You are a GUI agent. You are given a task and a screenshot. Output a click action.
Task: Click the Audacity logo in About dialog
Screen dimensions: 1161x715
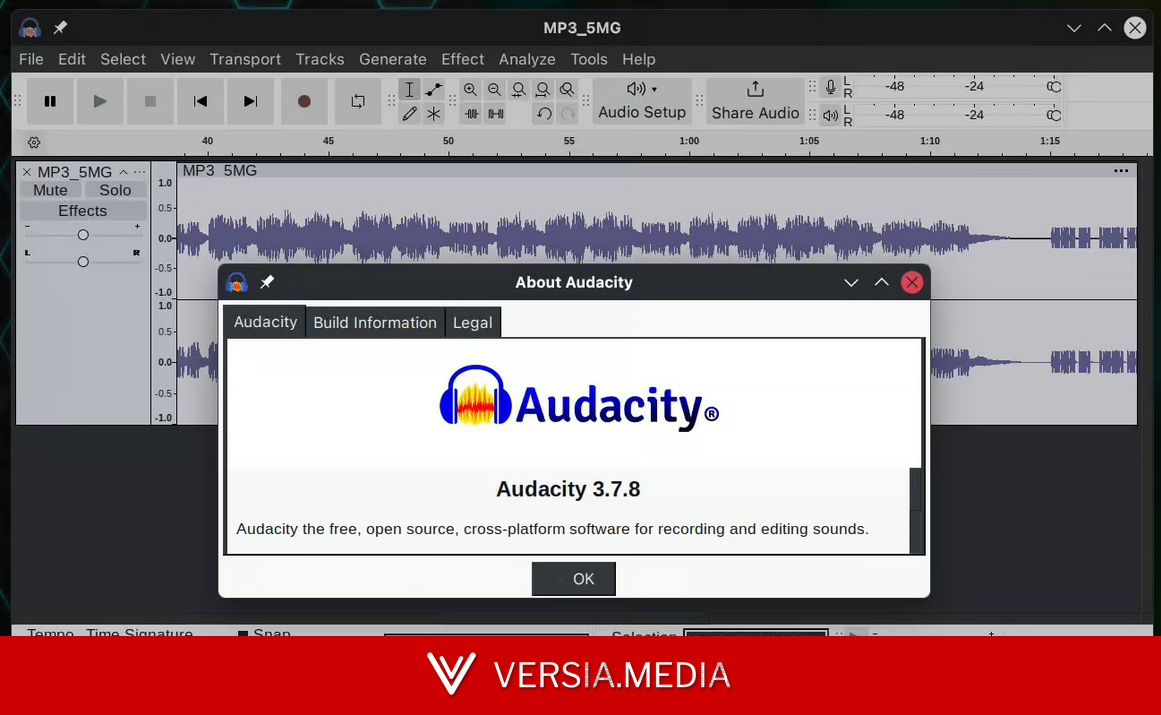(579, 400)
